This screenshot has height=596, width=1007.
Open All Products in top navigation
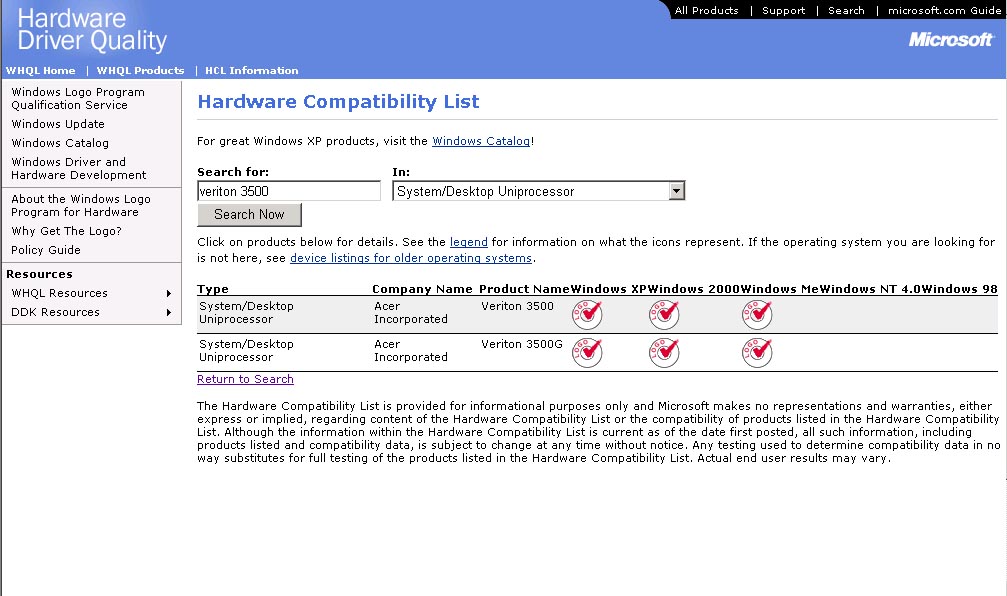tap(706, 11)
